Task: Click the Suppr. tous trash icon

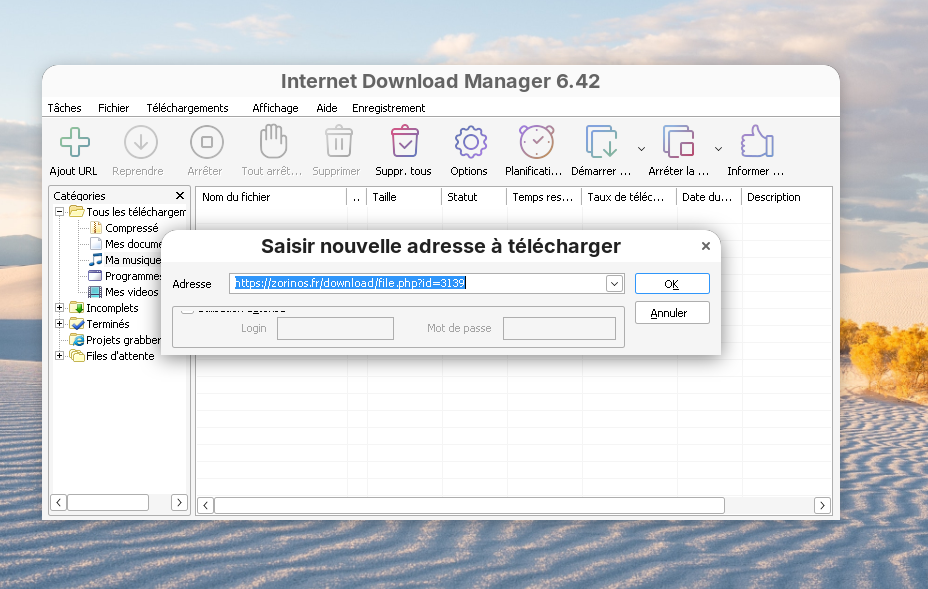Action: 404,143
